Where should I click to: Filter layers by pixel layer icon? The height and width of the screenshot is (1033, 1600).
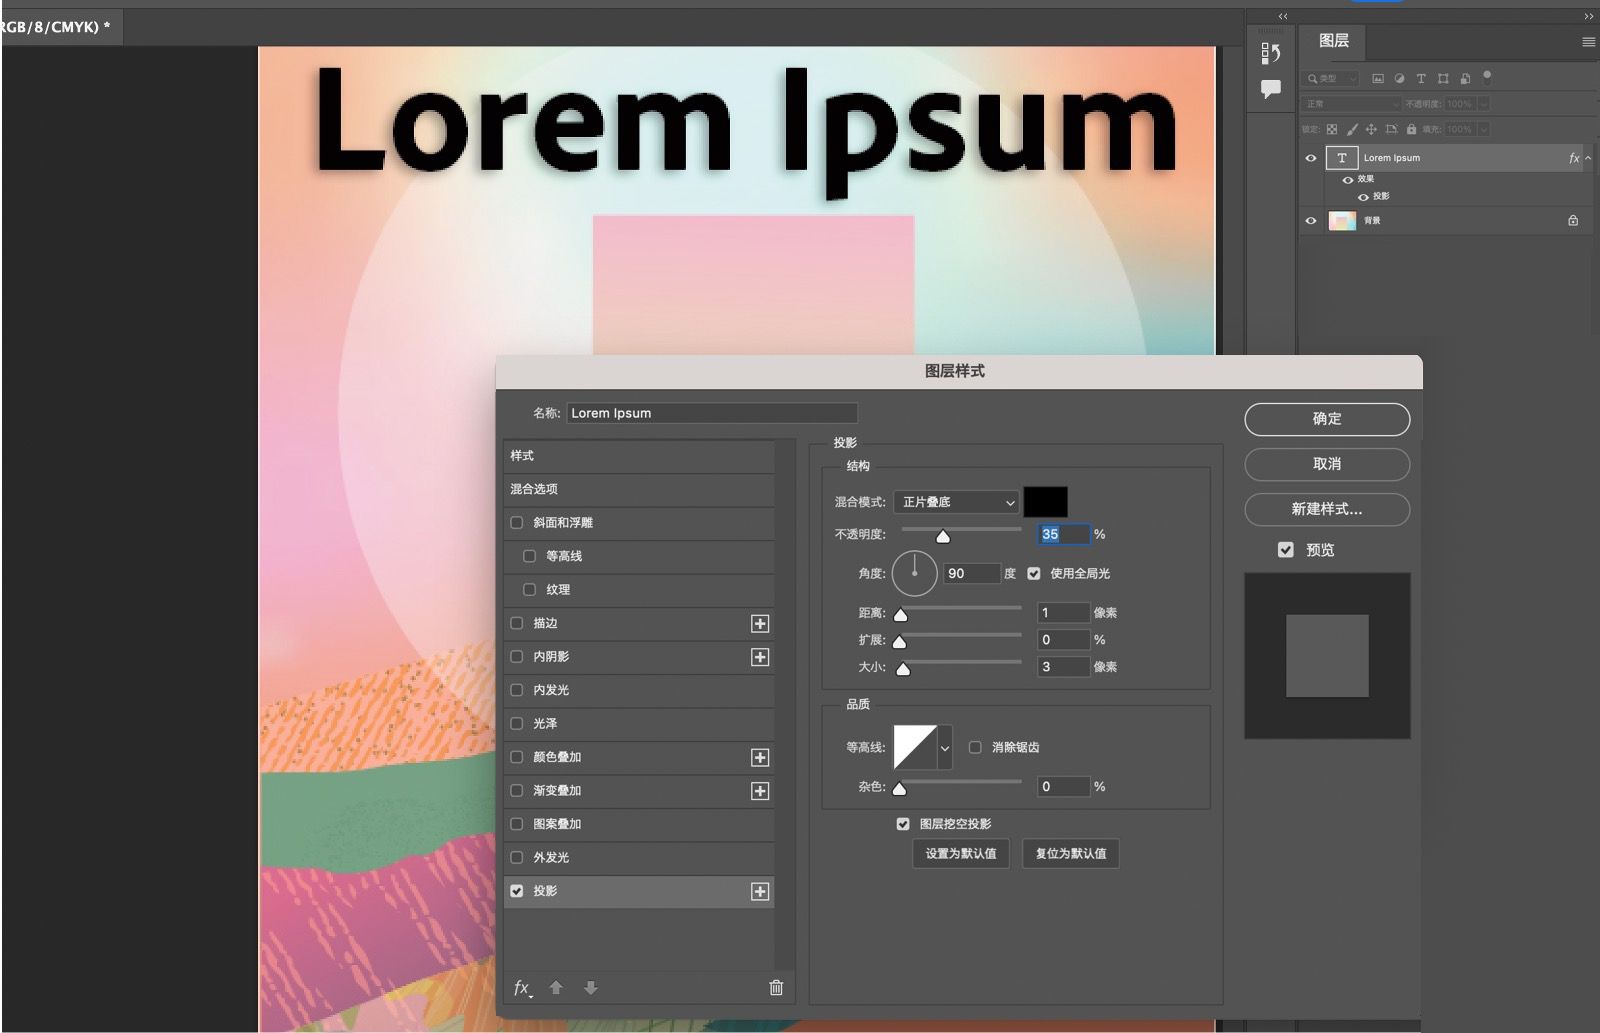tap(1378, 78)
